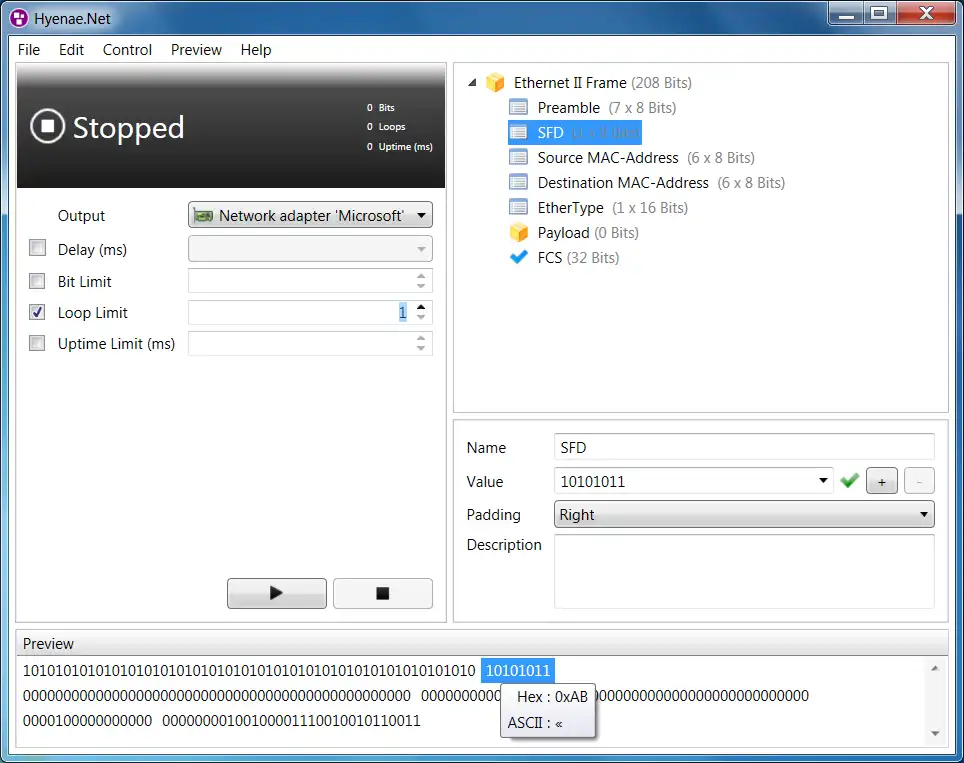Minimize the Hyenae.Net window
Screen dimensions: 964x763
coord(847,14)
